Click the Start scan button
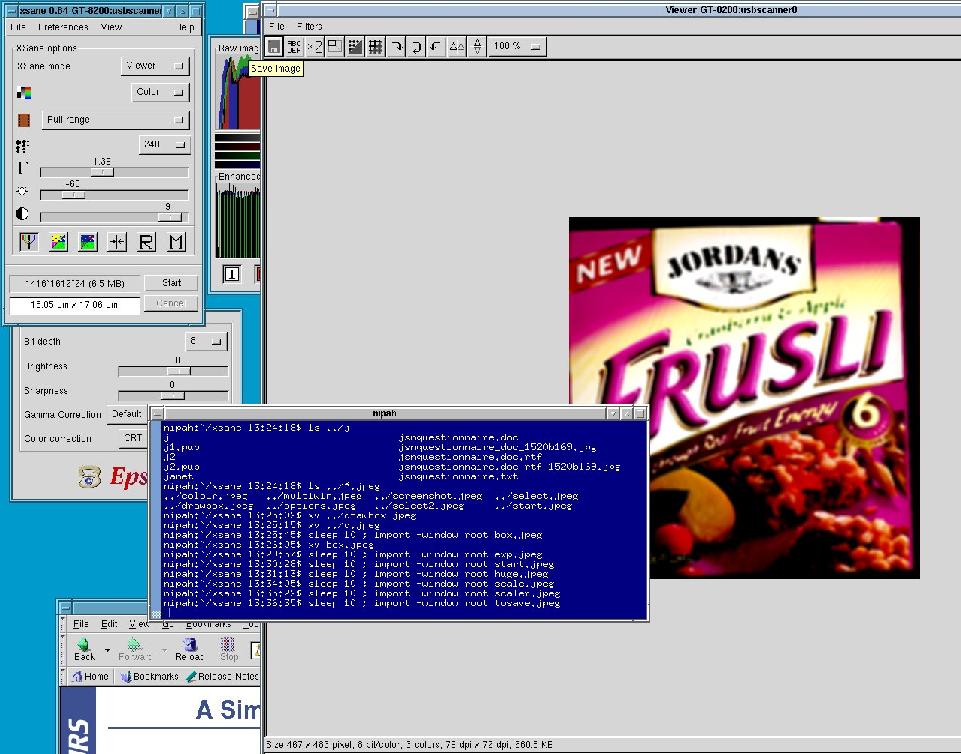 point(171,283)
